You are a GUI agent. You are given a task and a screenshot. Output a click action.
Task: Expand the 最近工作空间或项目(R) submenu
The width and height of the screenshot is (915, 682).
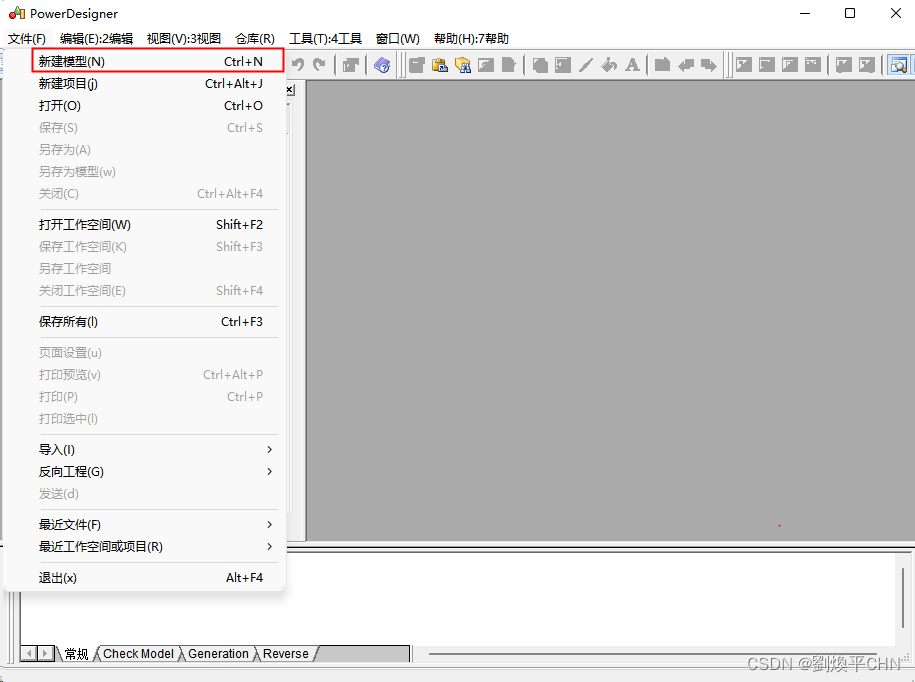coord(151,547)
